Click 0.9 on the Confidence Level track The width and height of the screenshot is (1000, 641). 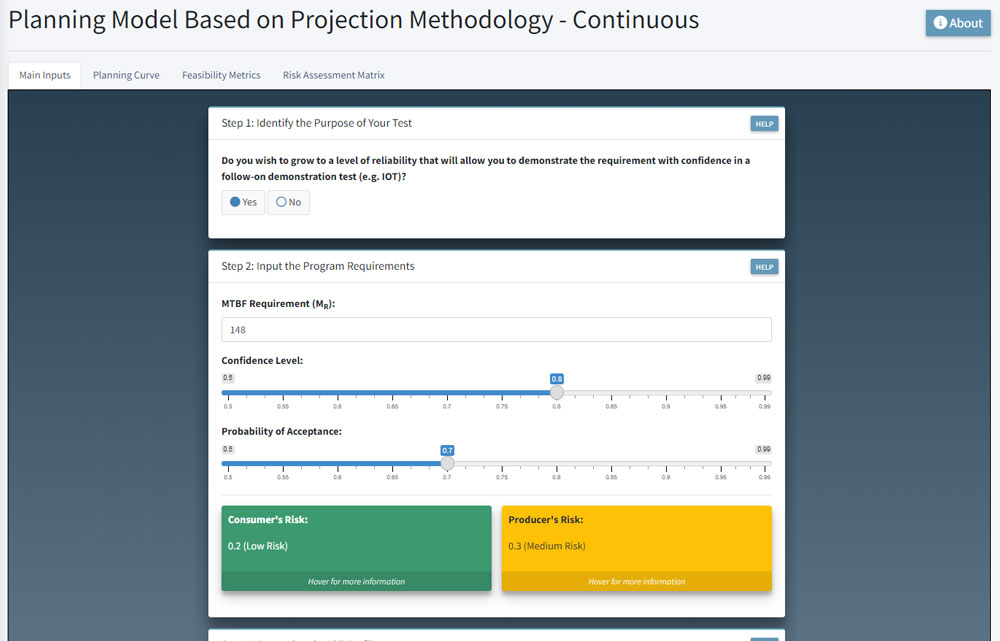[x=666, y=392]
